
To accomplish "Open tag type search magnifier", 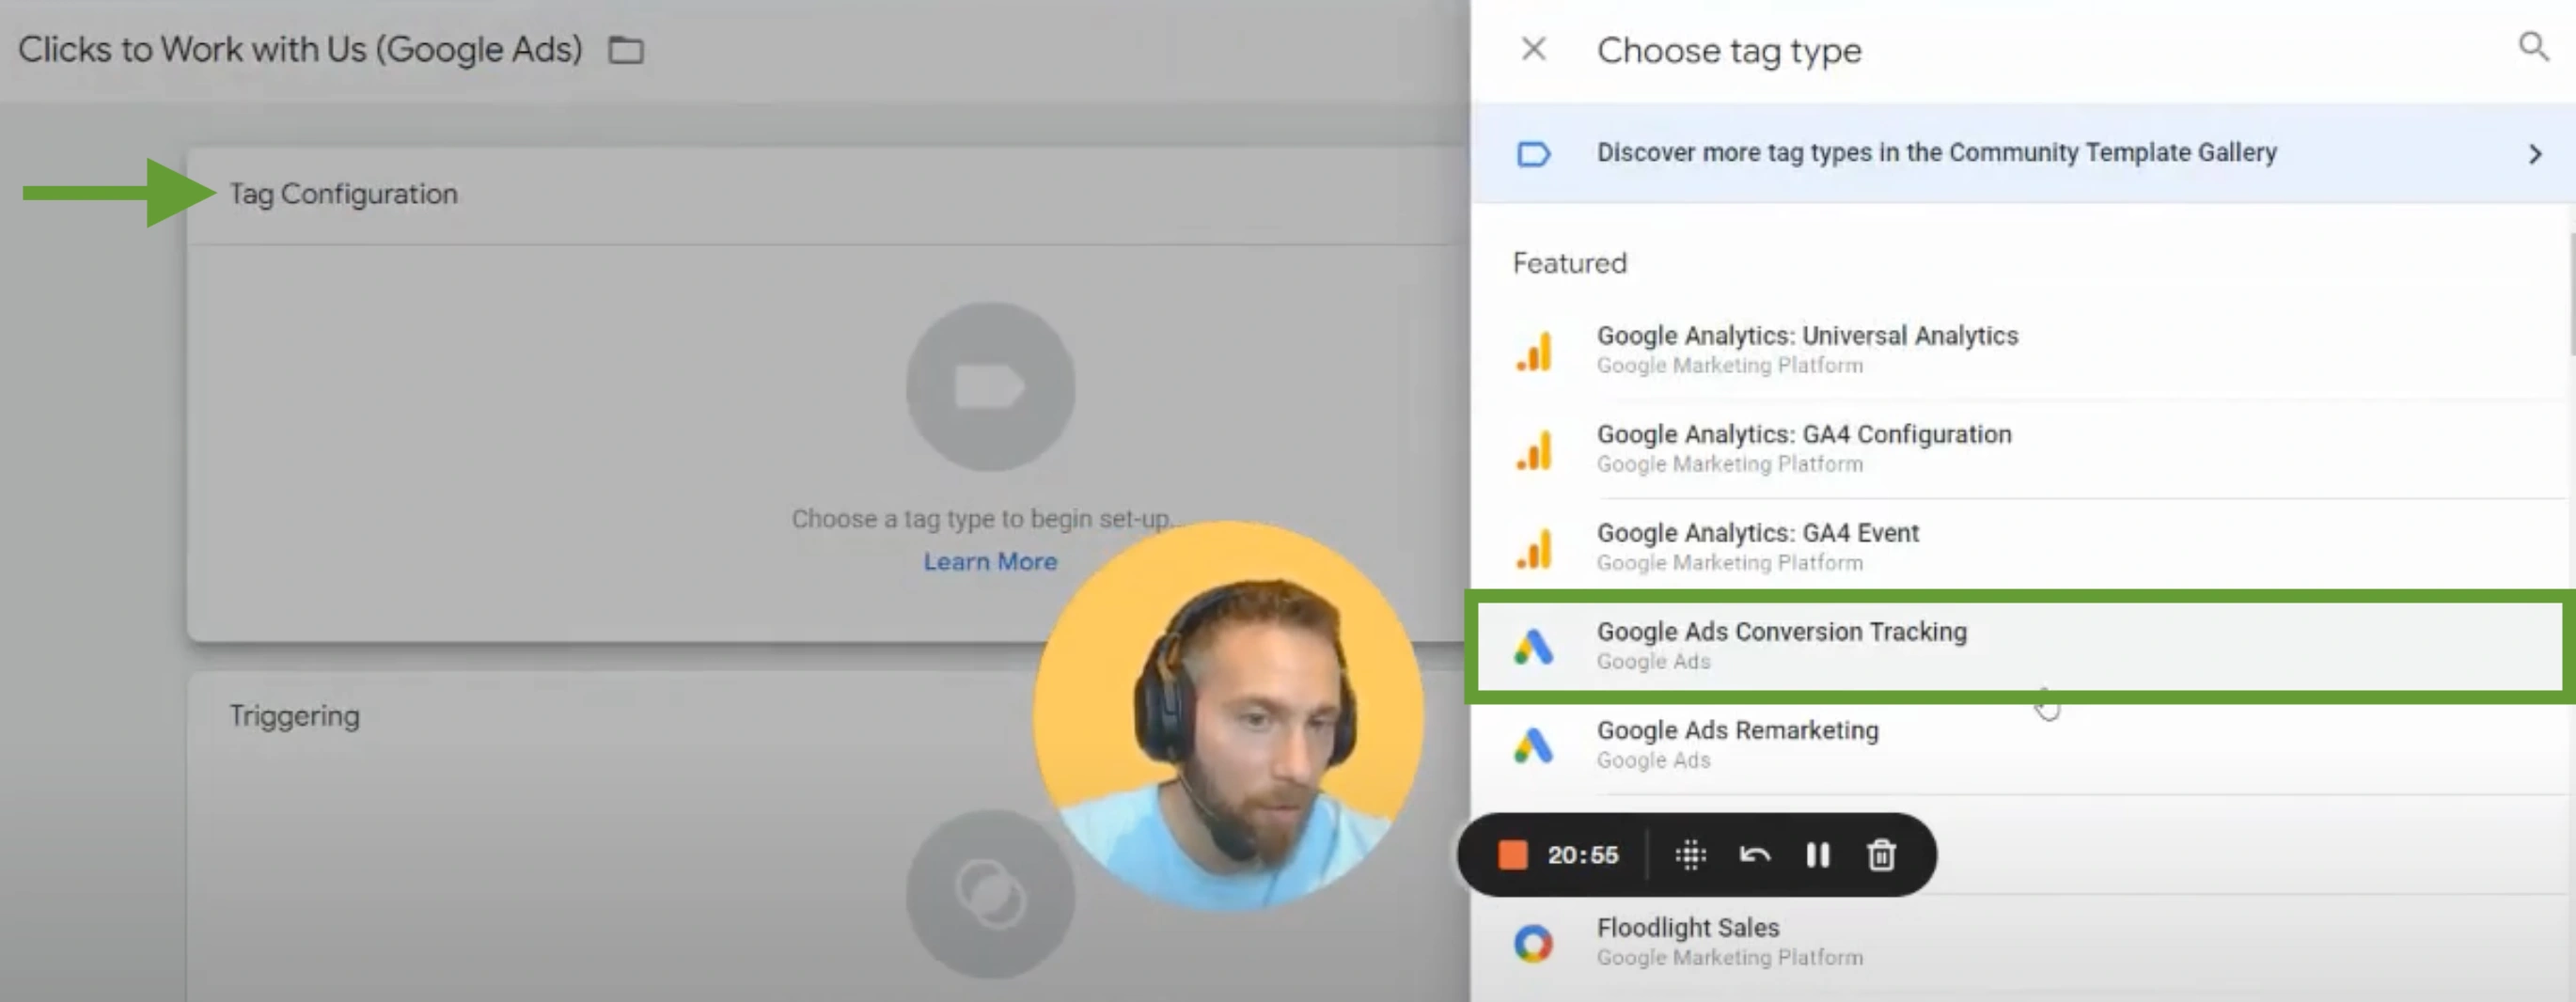I will pos(2533,46).
